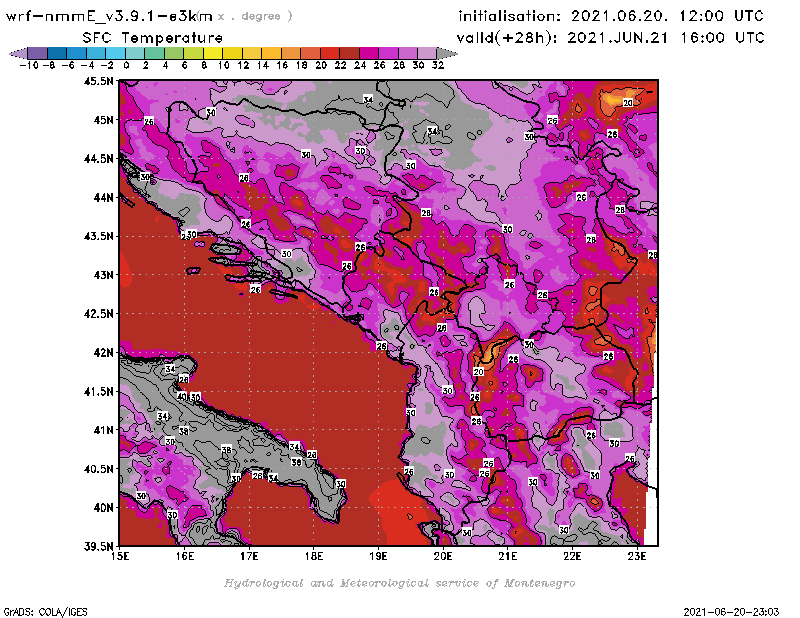Click the 23E longitude axis label

click(x=637, y=556)
